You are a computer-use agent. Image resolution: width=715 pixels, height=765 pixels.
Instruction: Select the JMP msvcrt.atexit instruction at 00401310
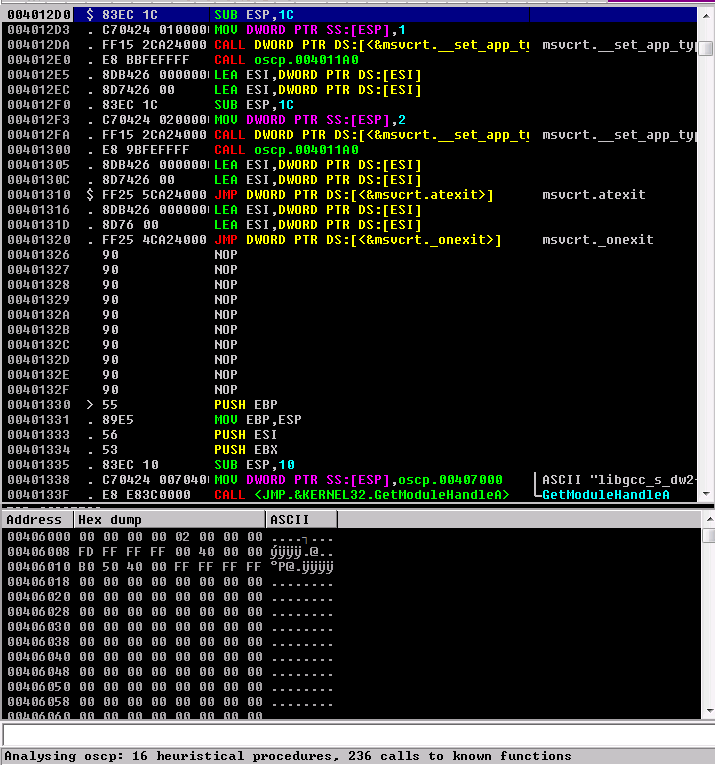click(349, 195)
